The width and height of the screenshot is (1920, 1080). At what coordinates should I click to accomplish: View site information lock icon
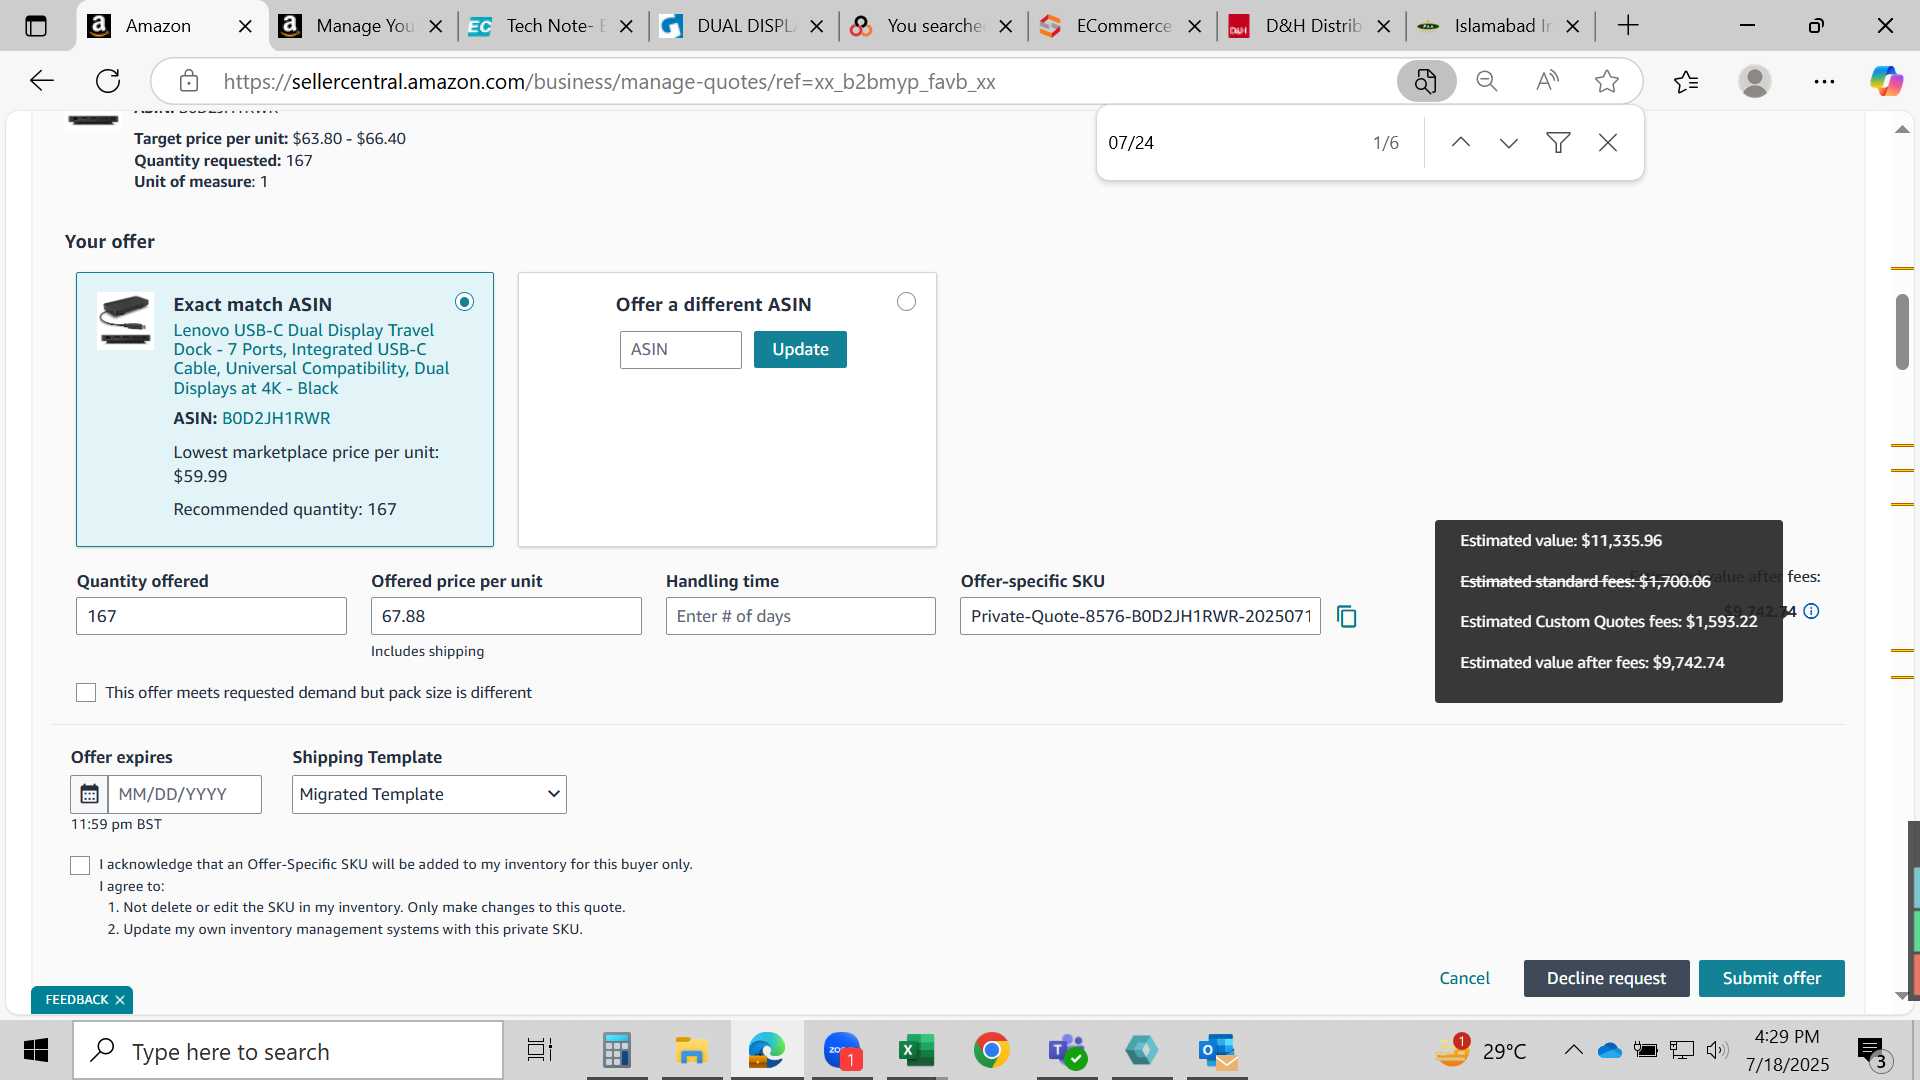coord(188,81)
